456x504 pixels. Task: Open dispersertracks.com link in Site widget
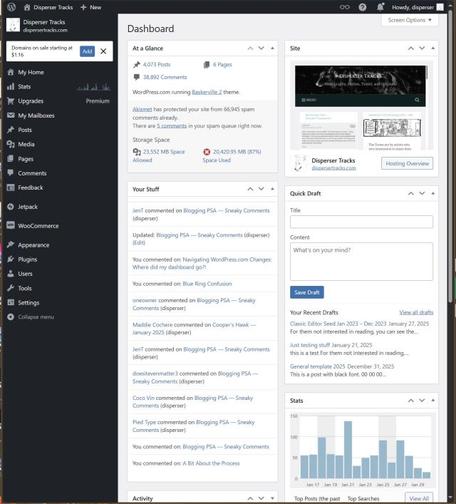click(334, 168)
